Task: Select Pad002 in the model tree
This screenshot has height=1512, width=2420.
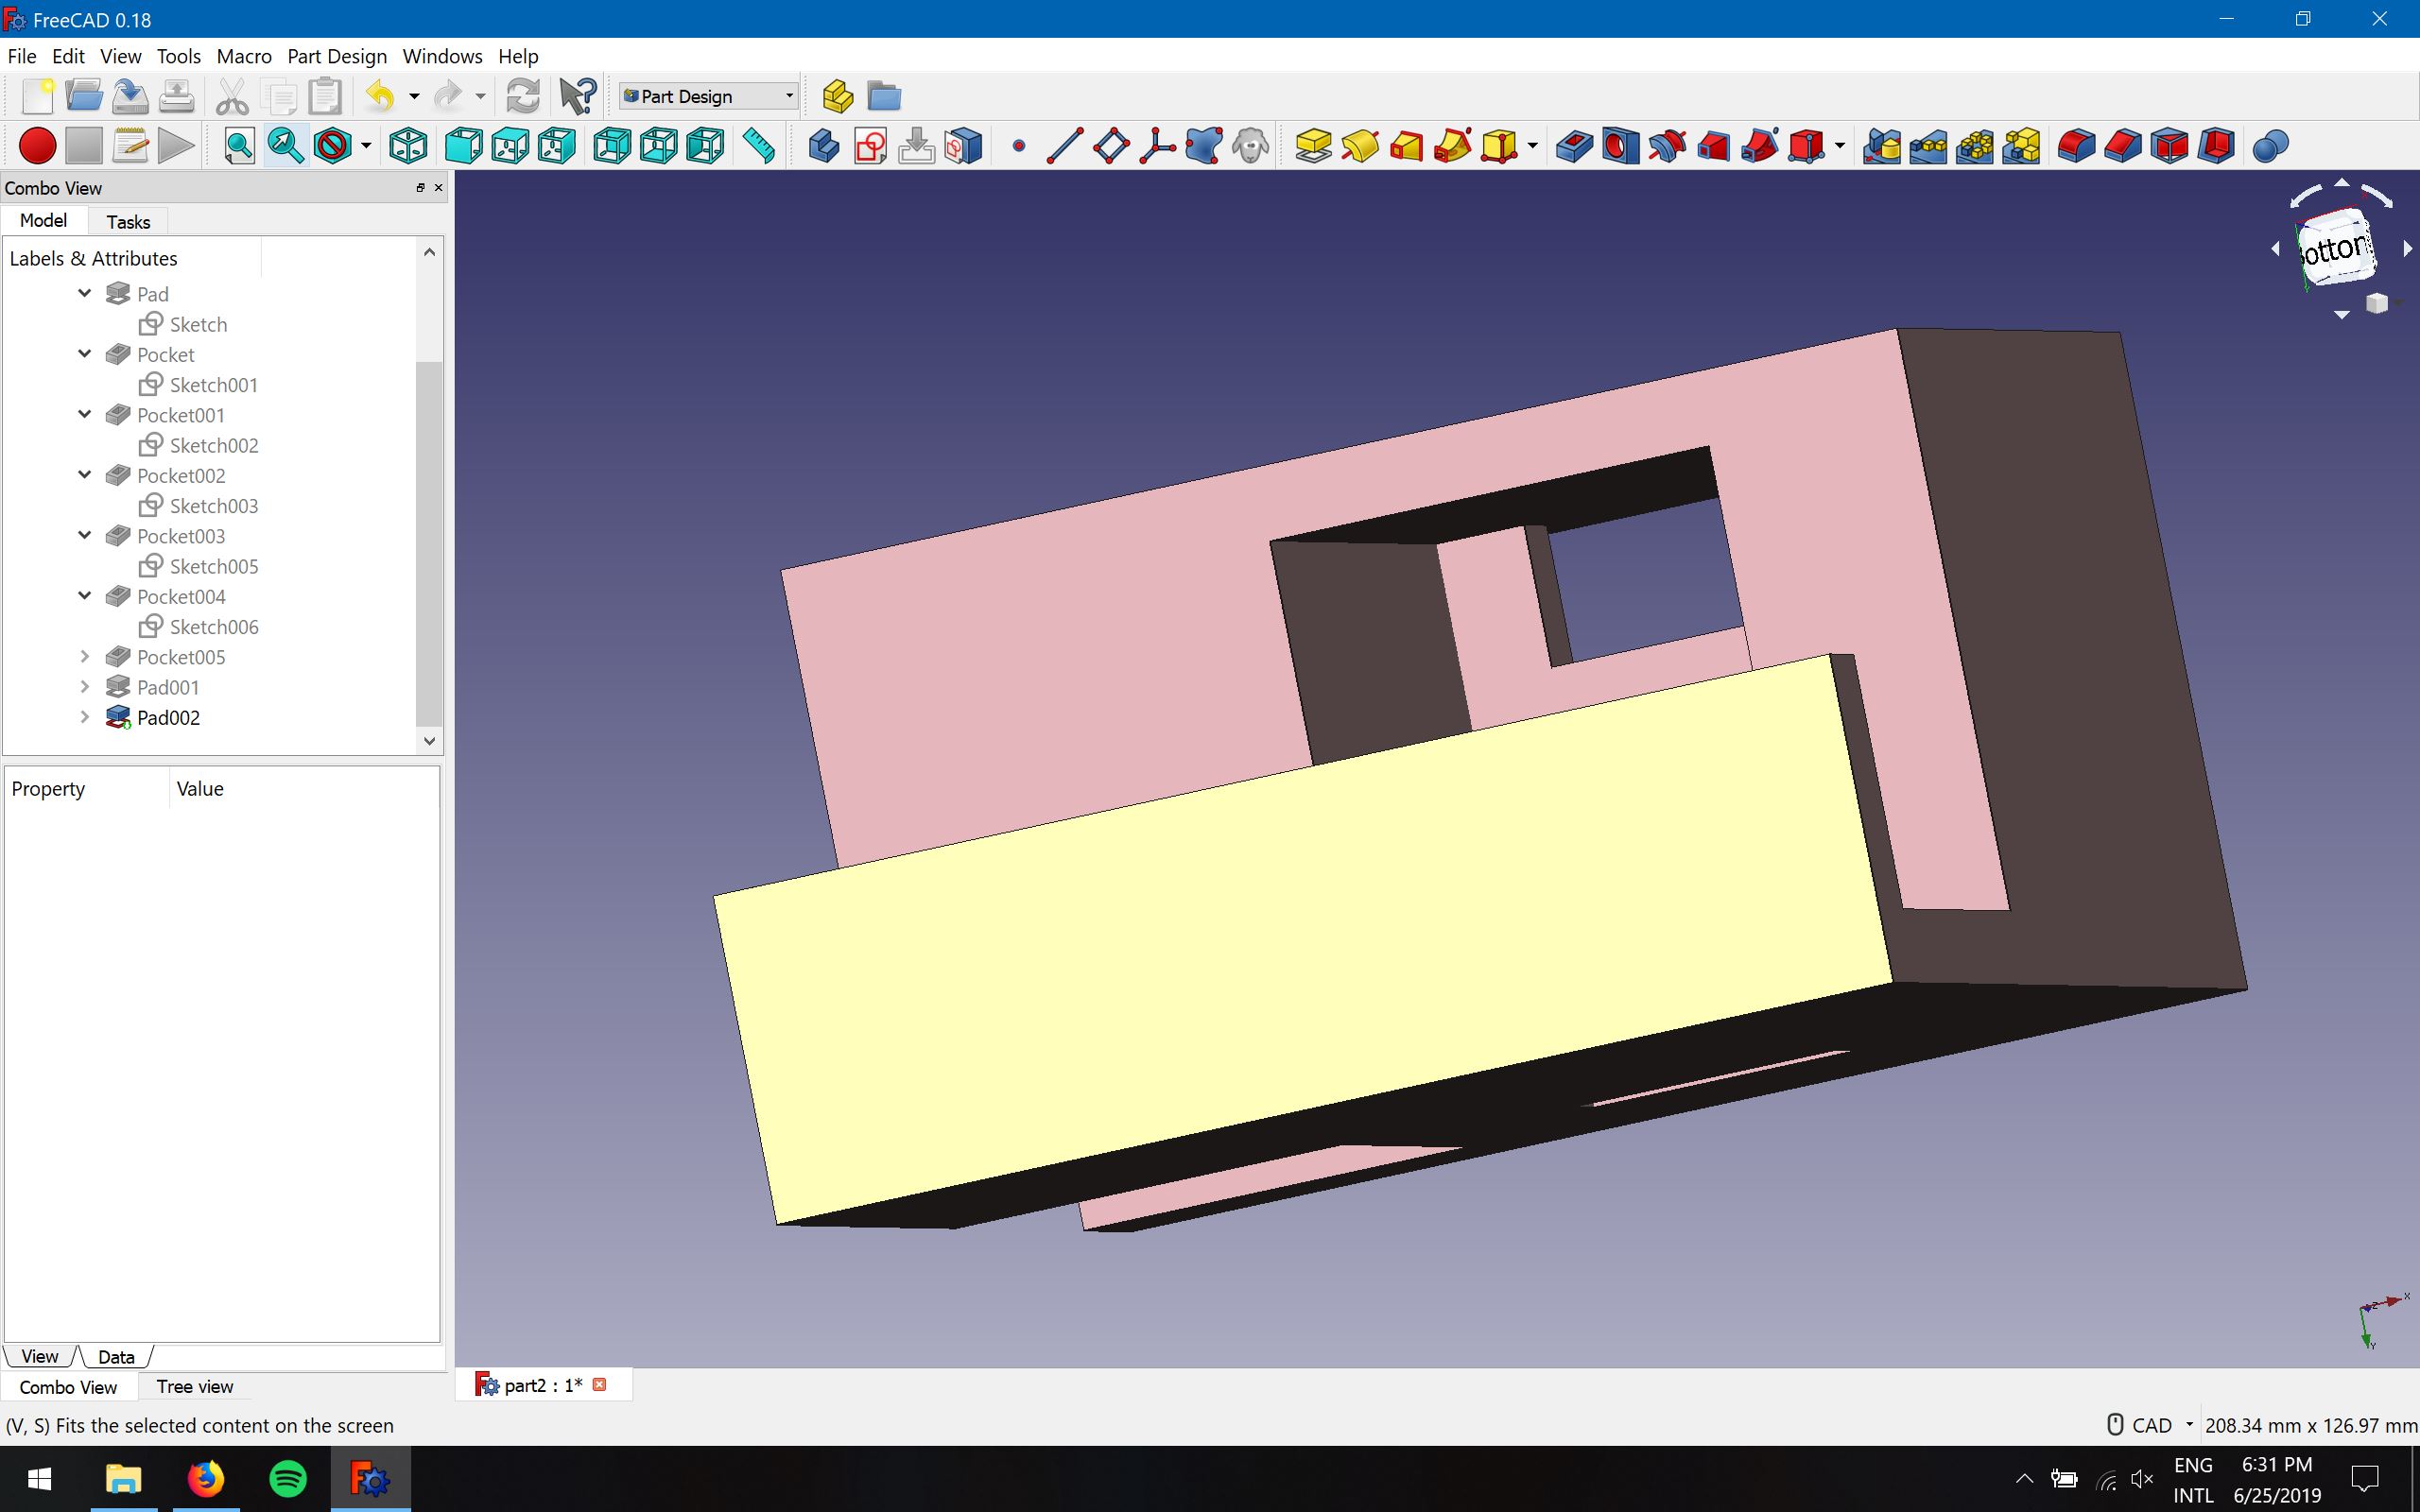Action: (168, 718)
